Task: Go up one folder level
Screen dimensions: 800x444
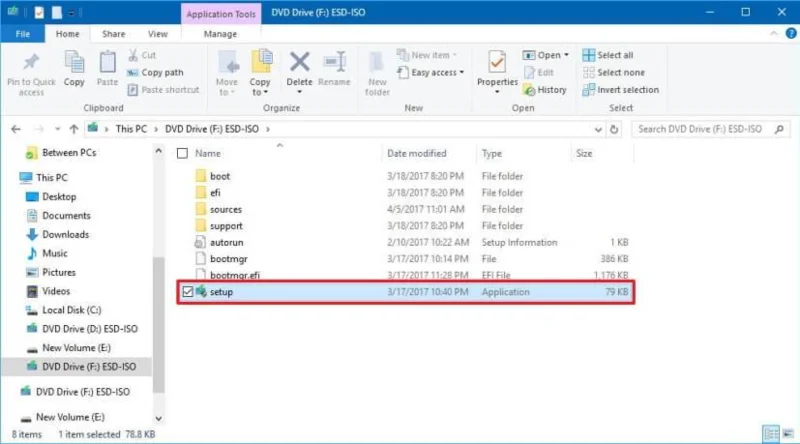Action: click(74, 129)
